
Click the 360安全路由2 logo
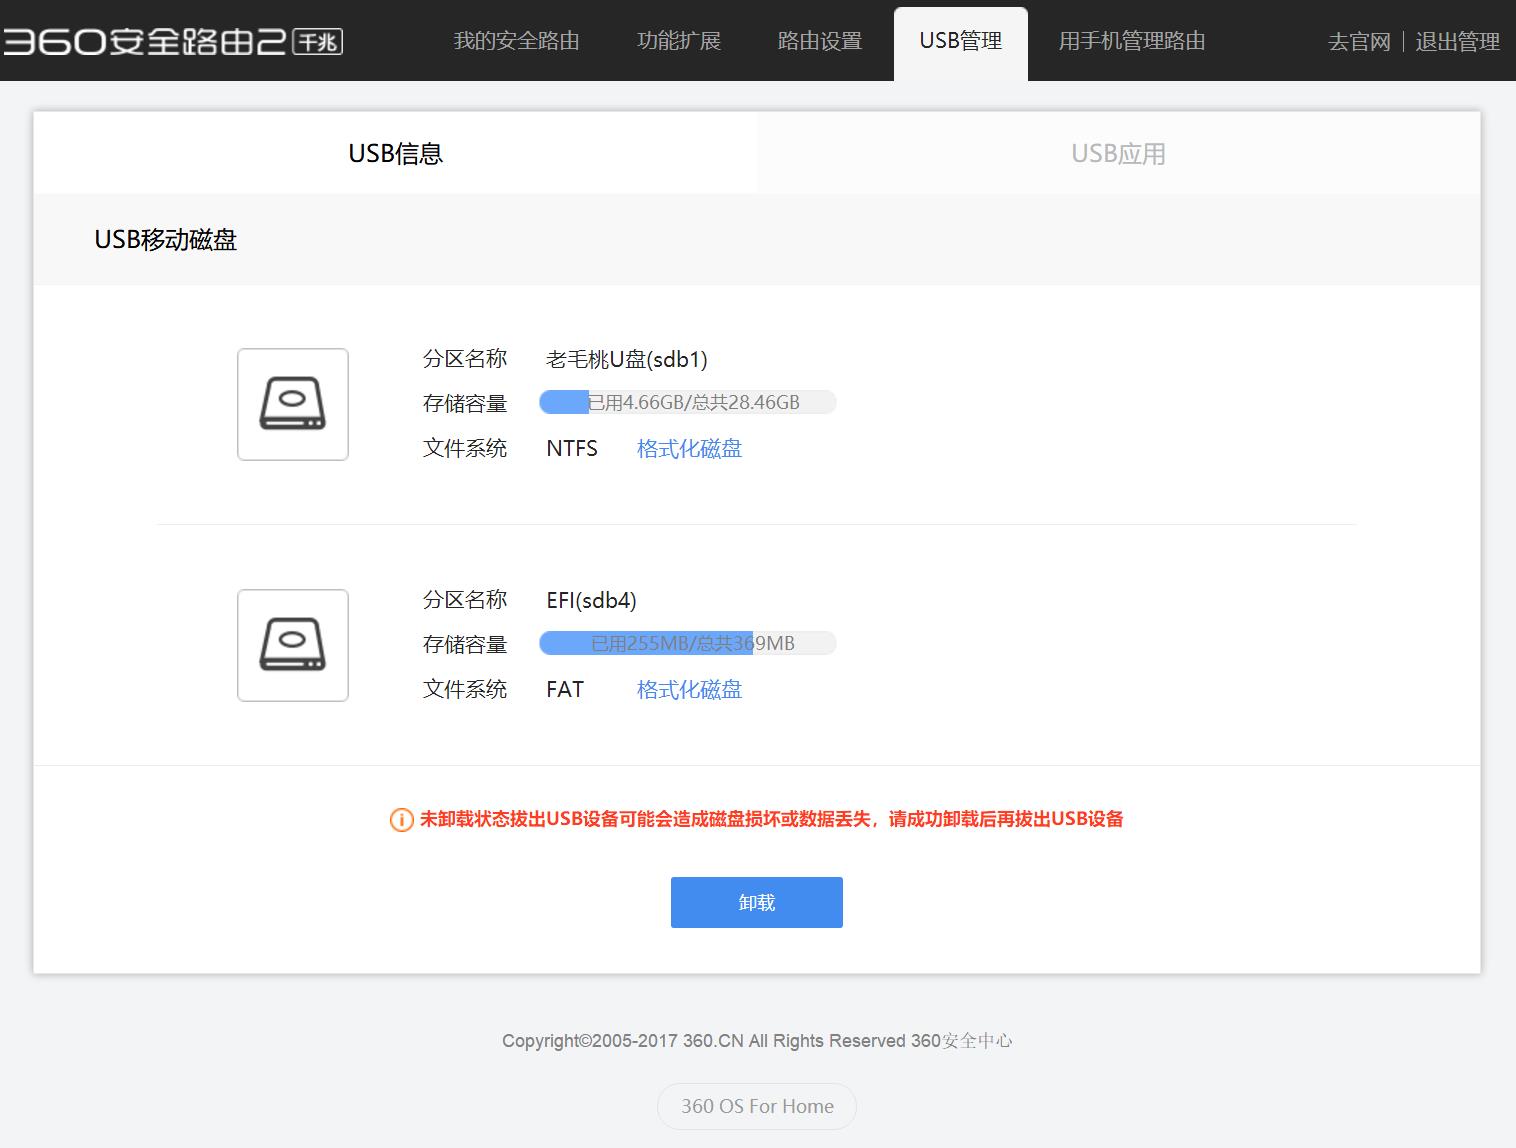pos(172,40)
